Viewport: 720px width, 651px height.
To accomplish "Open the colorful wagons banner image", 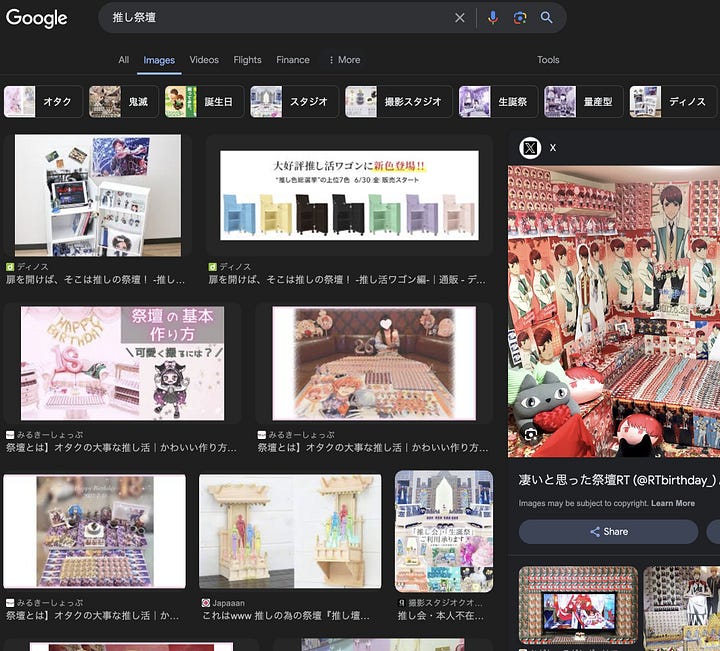I will point(349,195).
